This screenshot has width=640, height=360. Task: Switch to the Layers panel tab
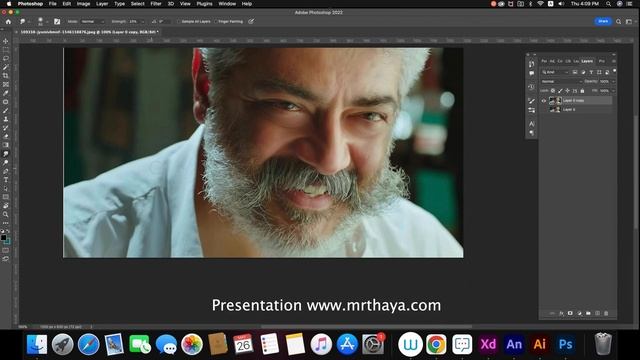pyautogui.click(x=587, y=61)
